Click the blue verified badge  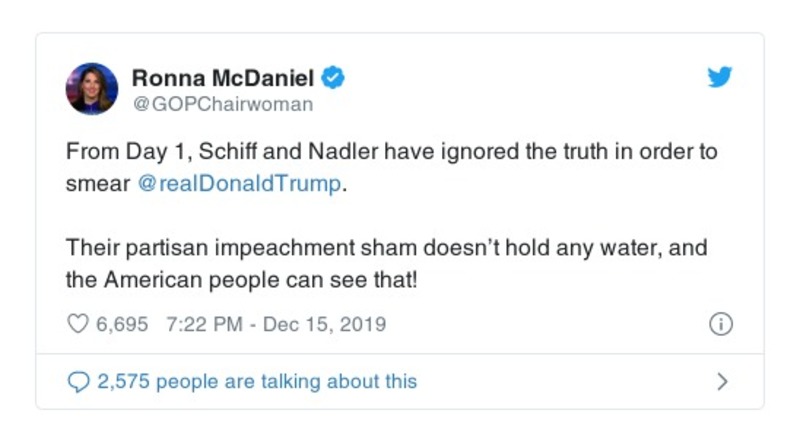[335, 78]
